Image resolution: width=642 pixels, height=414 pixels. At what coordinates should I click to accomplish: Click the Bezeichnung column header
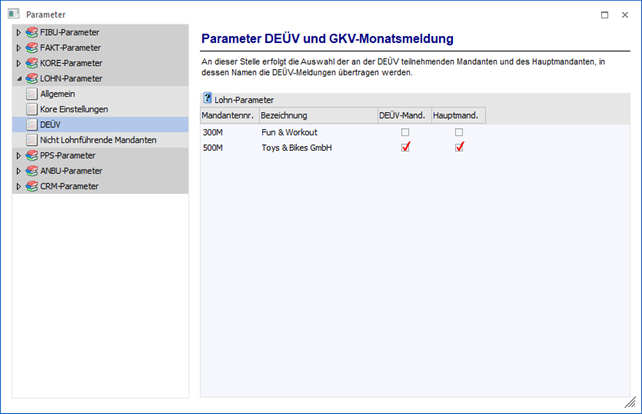click(284, 116)
